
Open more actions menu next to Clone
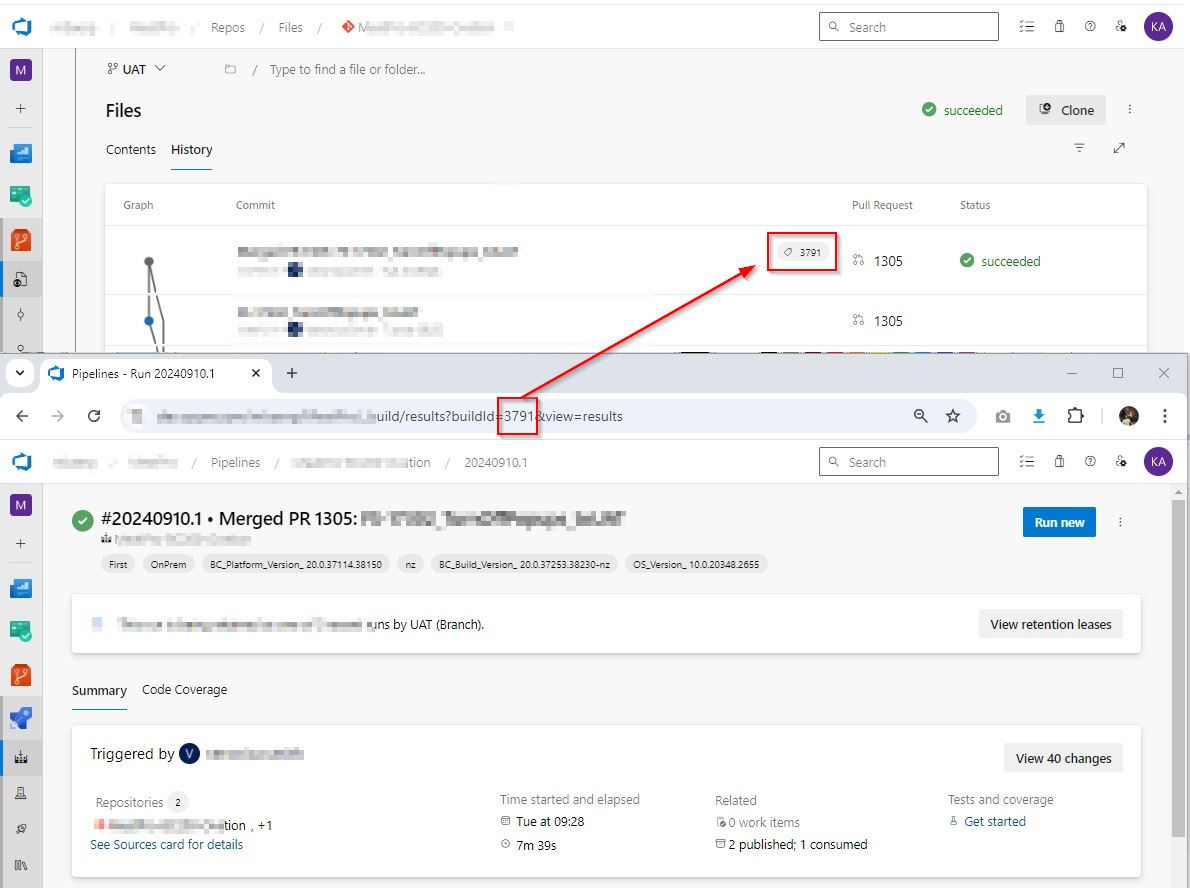[x=1130, y=110]
